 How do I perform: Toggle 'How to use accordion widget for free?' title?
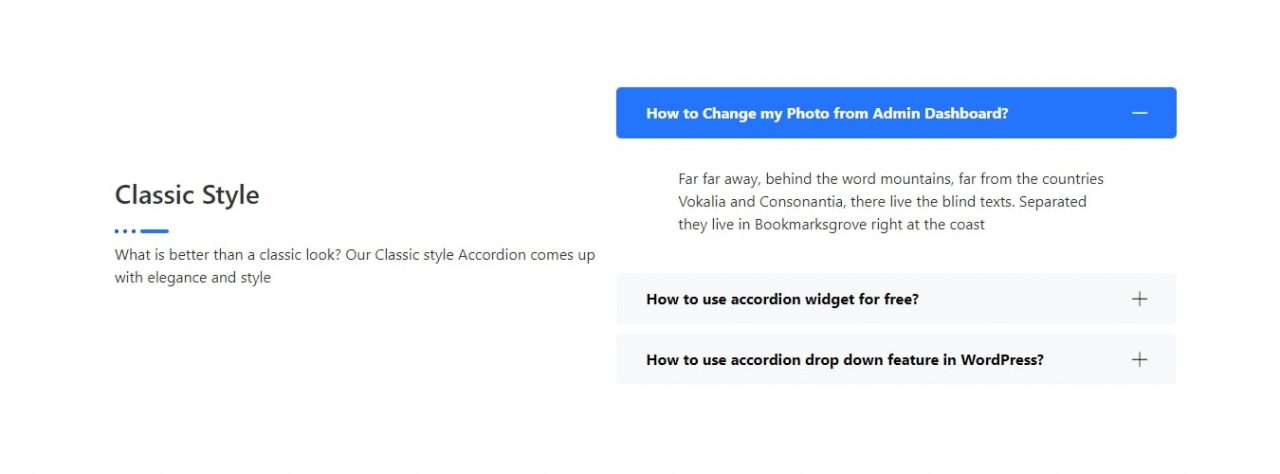782,299
